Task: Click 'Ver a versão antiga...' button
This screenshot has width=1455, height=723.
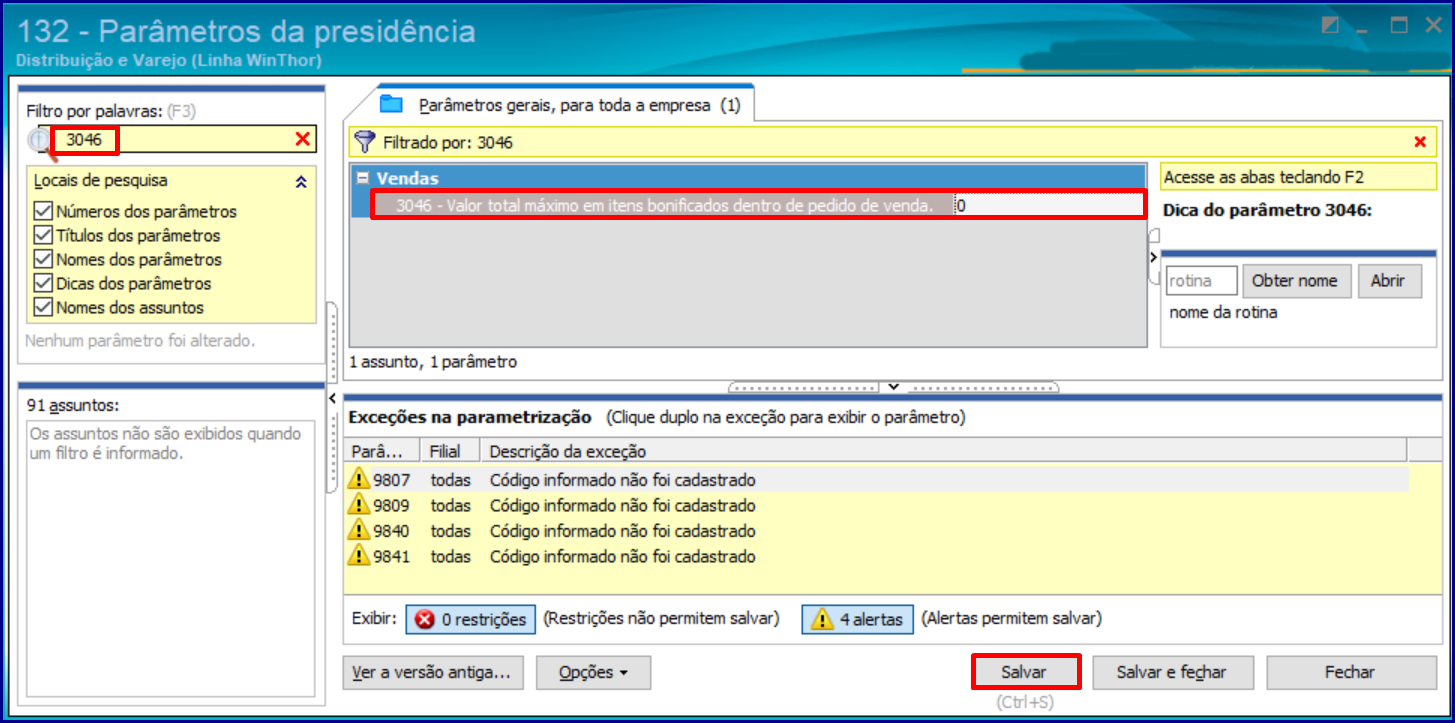Action: click(x=433, y=673)
